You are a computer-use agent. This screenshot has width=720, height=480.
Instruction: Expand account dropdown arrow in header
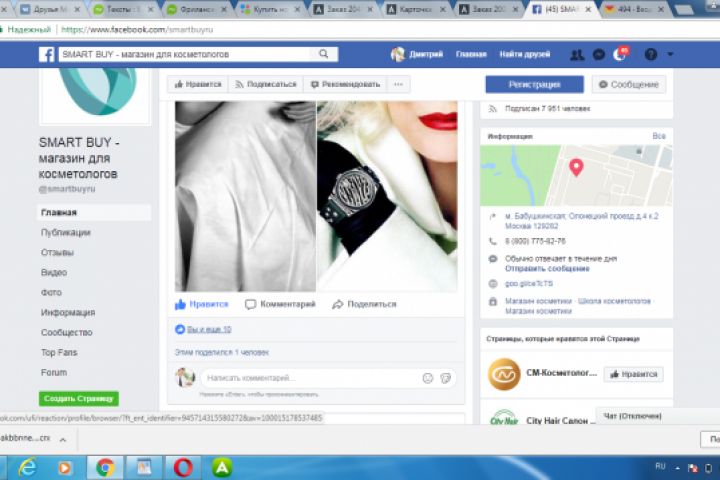(x=670, y=54)
